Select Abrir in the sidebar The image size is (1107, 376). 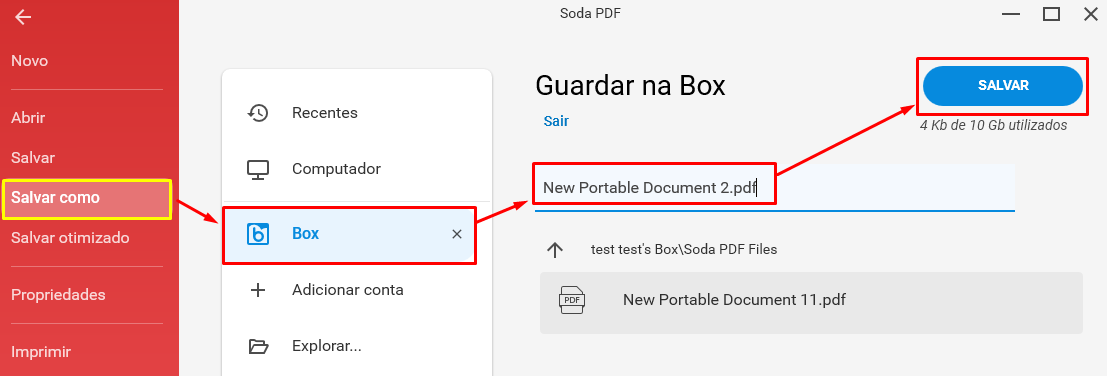[x=28, y=118]
